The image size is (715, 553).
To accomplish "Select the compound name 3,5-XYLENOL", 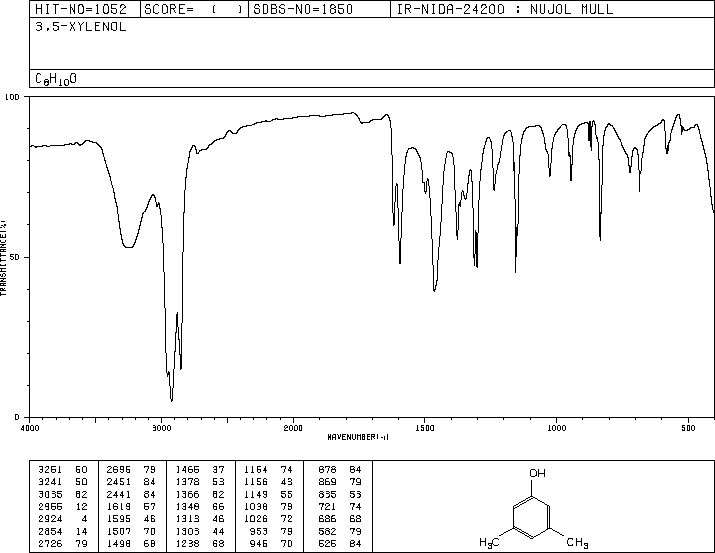I will pos(81,27).
